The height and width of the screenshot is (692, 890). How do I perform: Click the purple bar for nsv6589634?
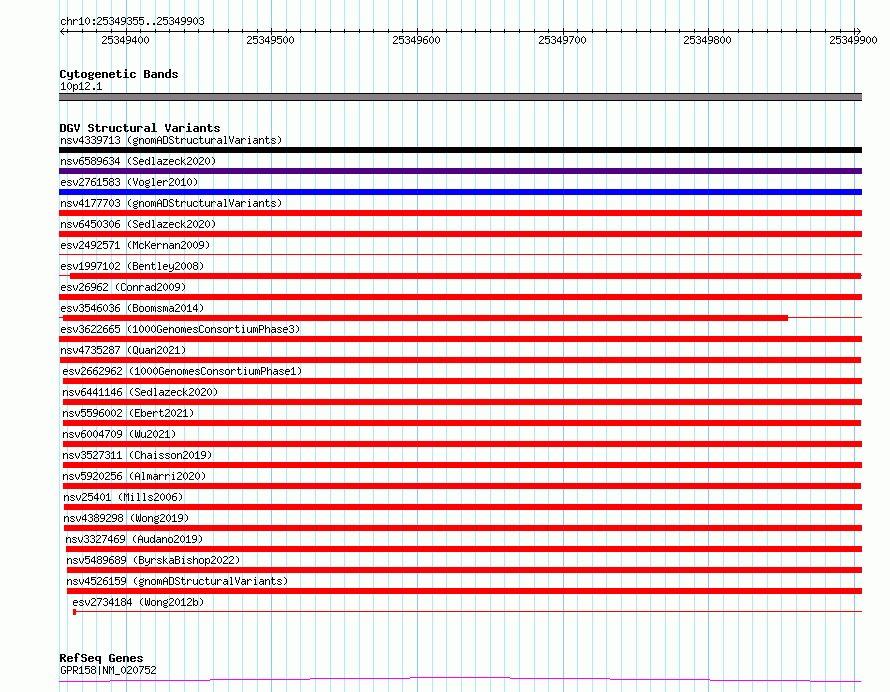[x=460, y=171]
